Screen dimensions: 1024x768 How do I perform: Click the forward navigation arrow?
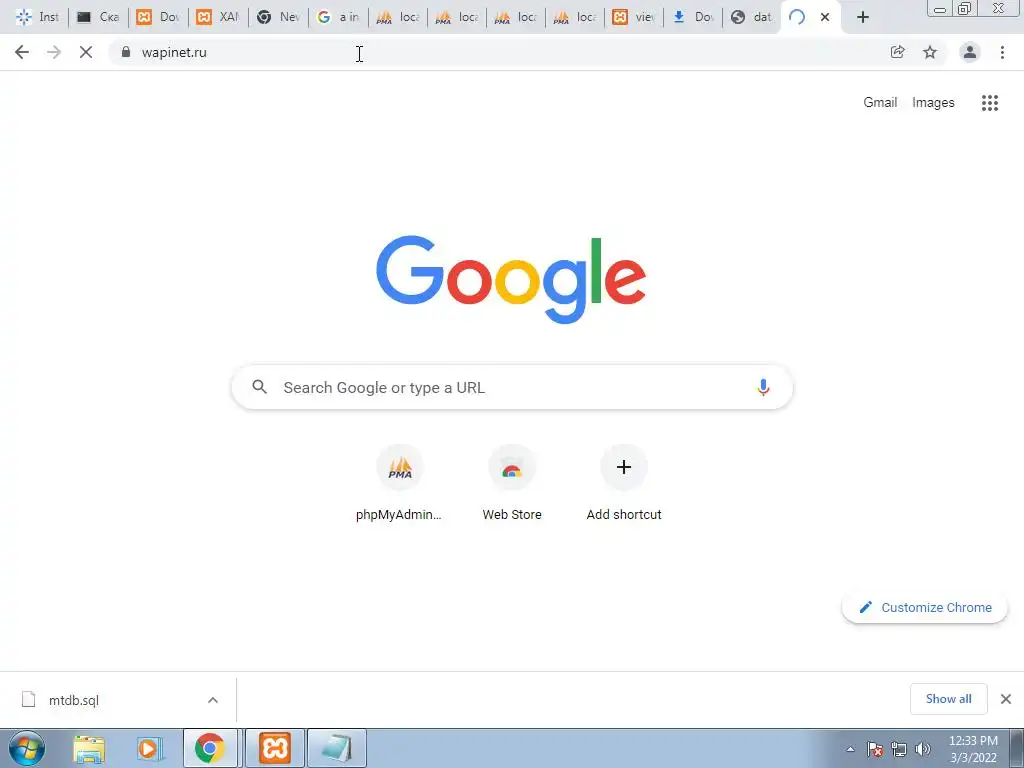[54, 52]
